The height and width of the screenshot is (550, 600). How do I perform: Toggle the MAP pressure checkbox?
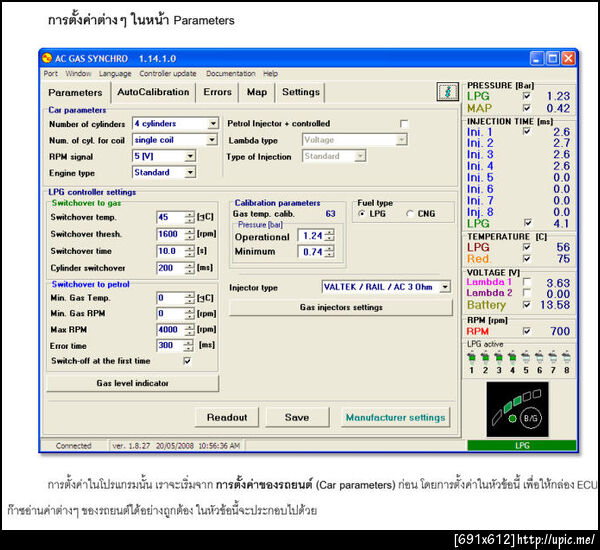[527, 108]
